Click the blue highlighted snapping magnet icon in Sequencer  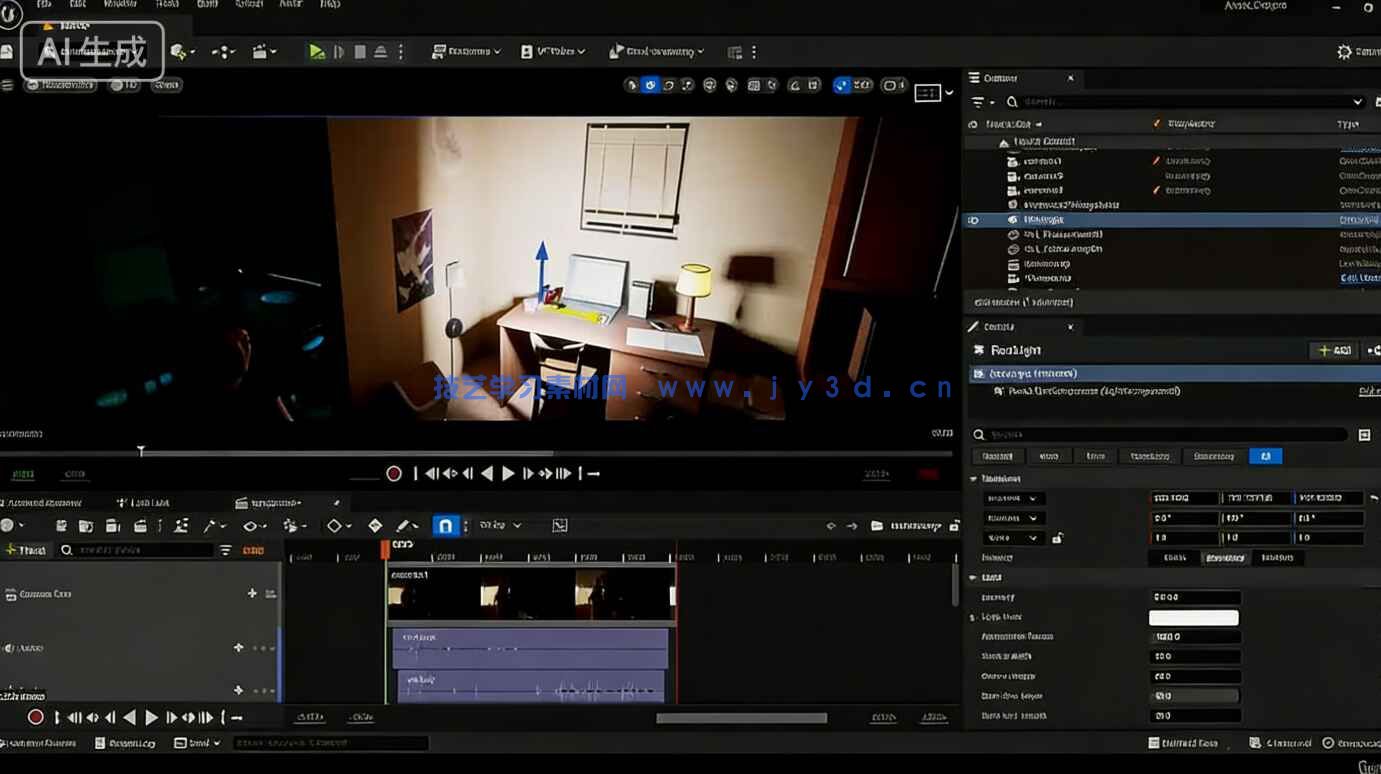coord(445,526)
